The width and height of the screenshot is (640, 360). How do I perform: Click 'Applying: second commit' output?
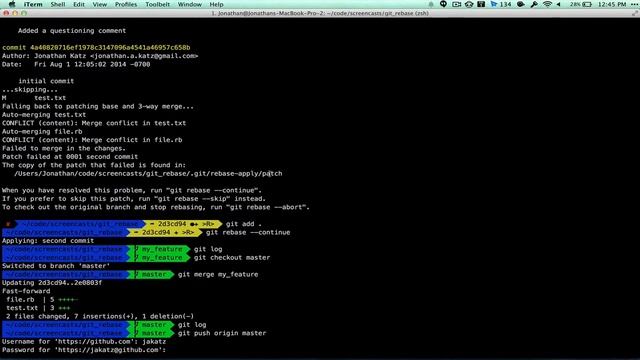(x=48, y=241)
